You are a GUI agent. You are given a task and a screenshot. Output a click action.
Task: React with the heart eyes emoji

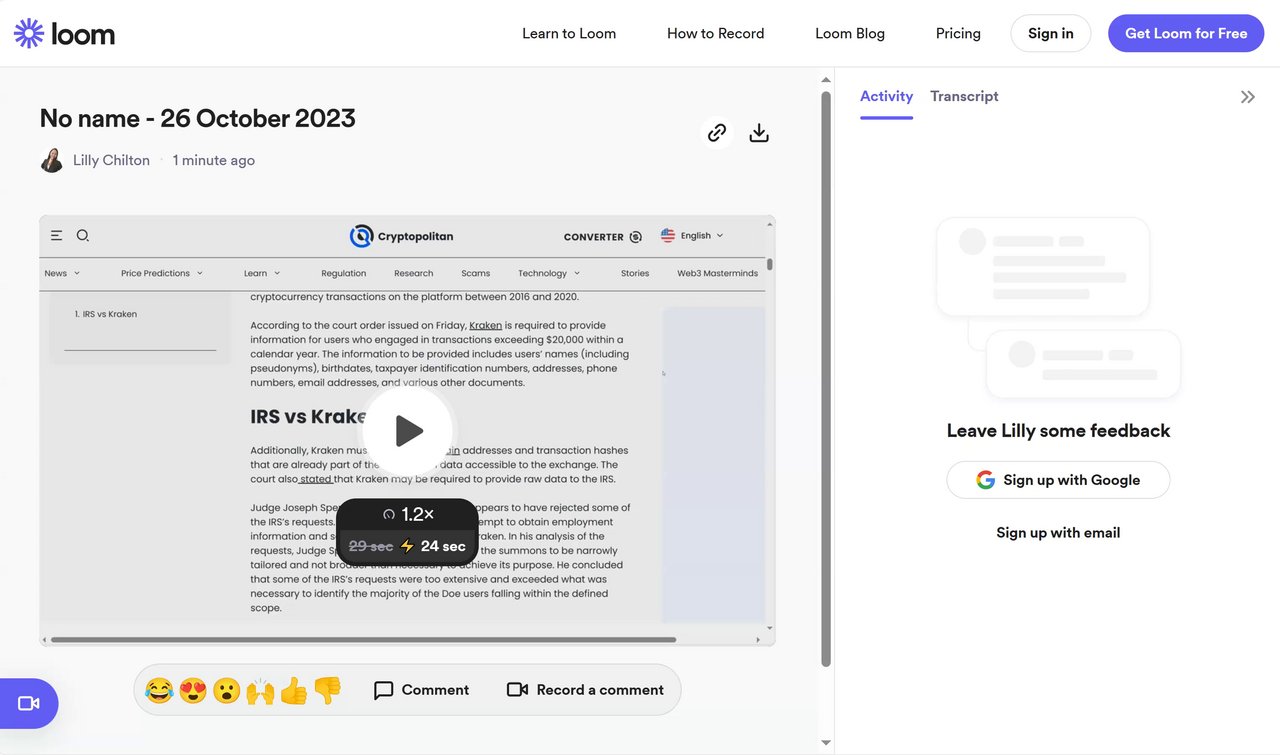(x=193, y=690)
